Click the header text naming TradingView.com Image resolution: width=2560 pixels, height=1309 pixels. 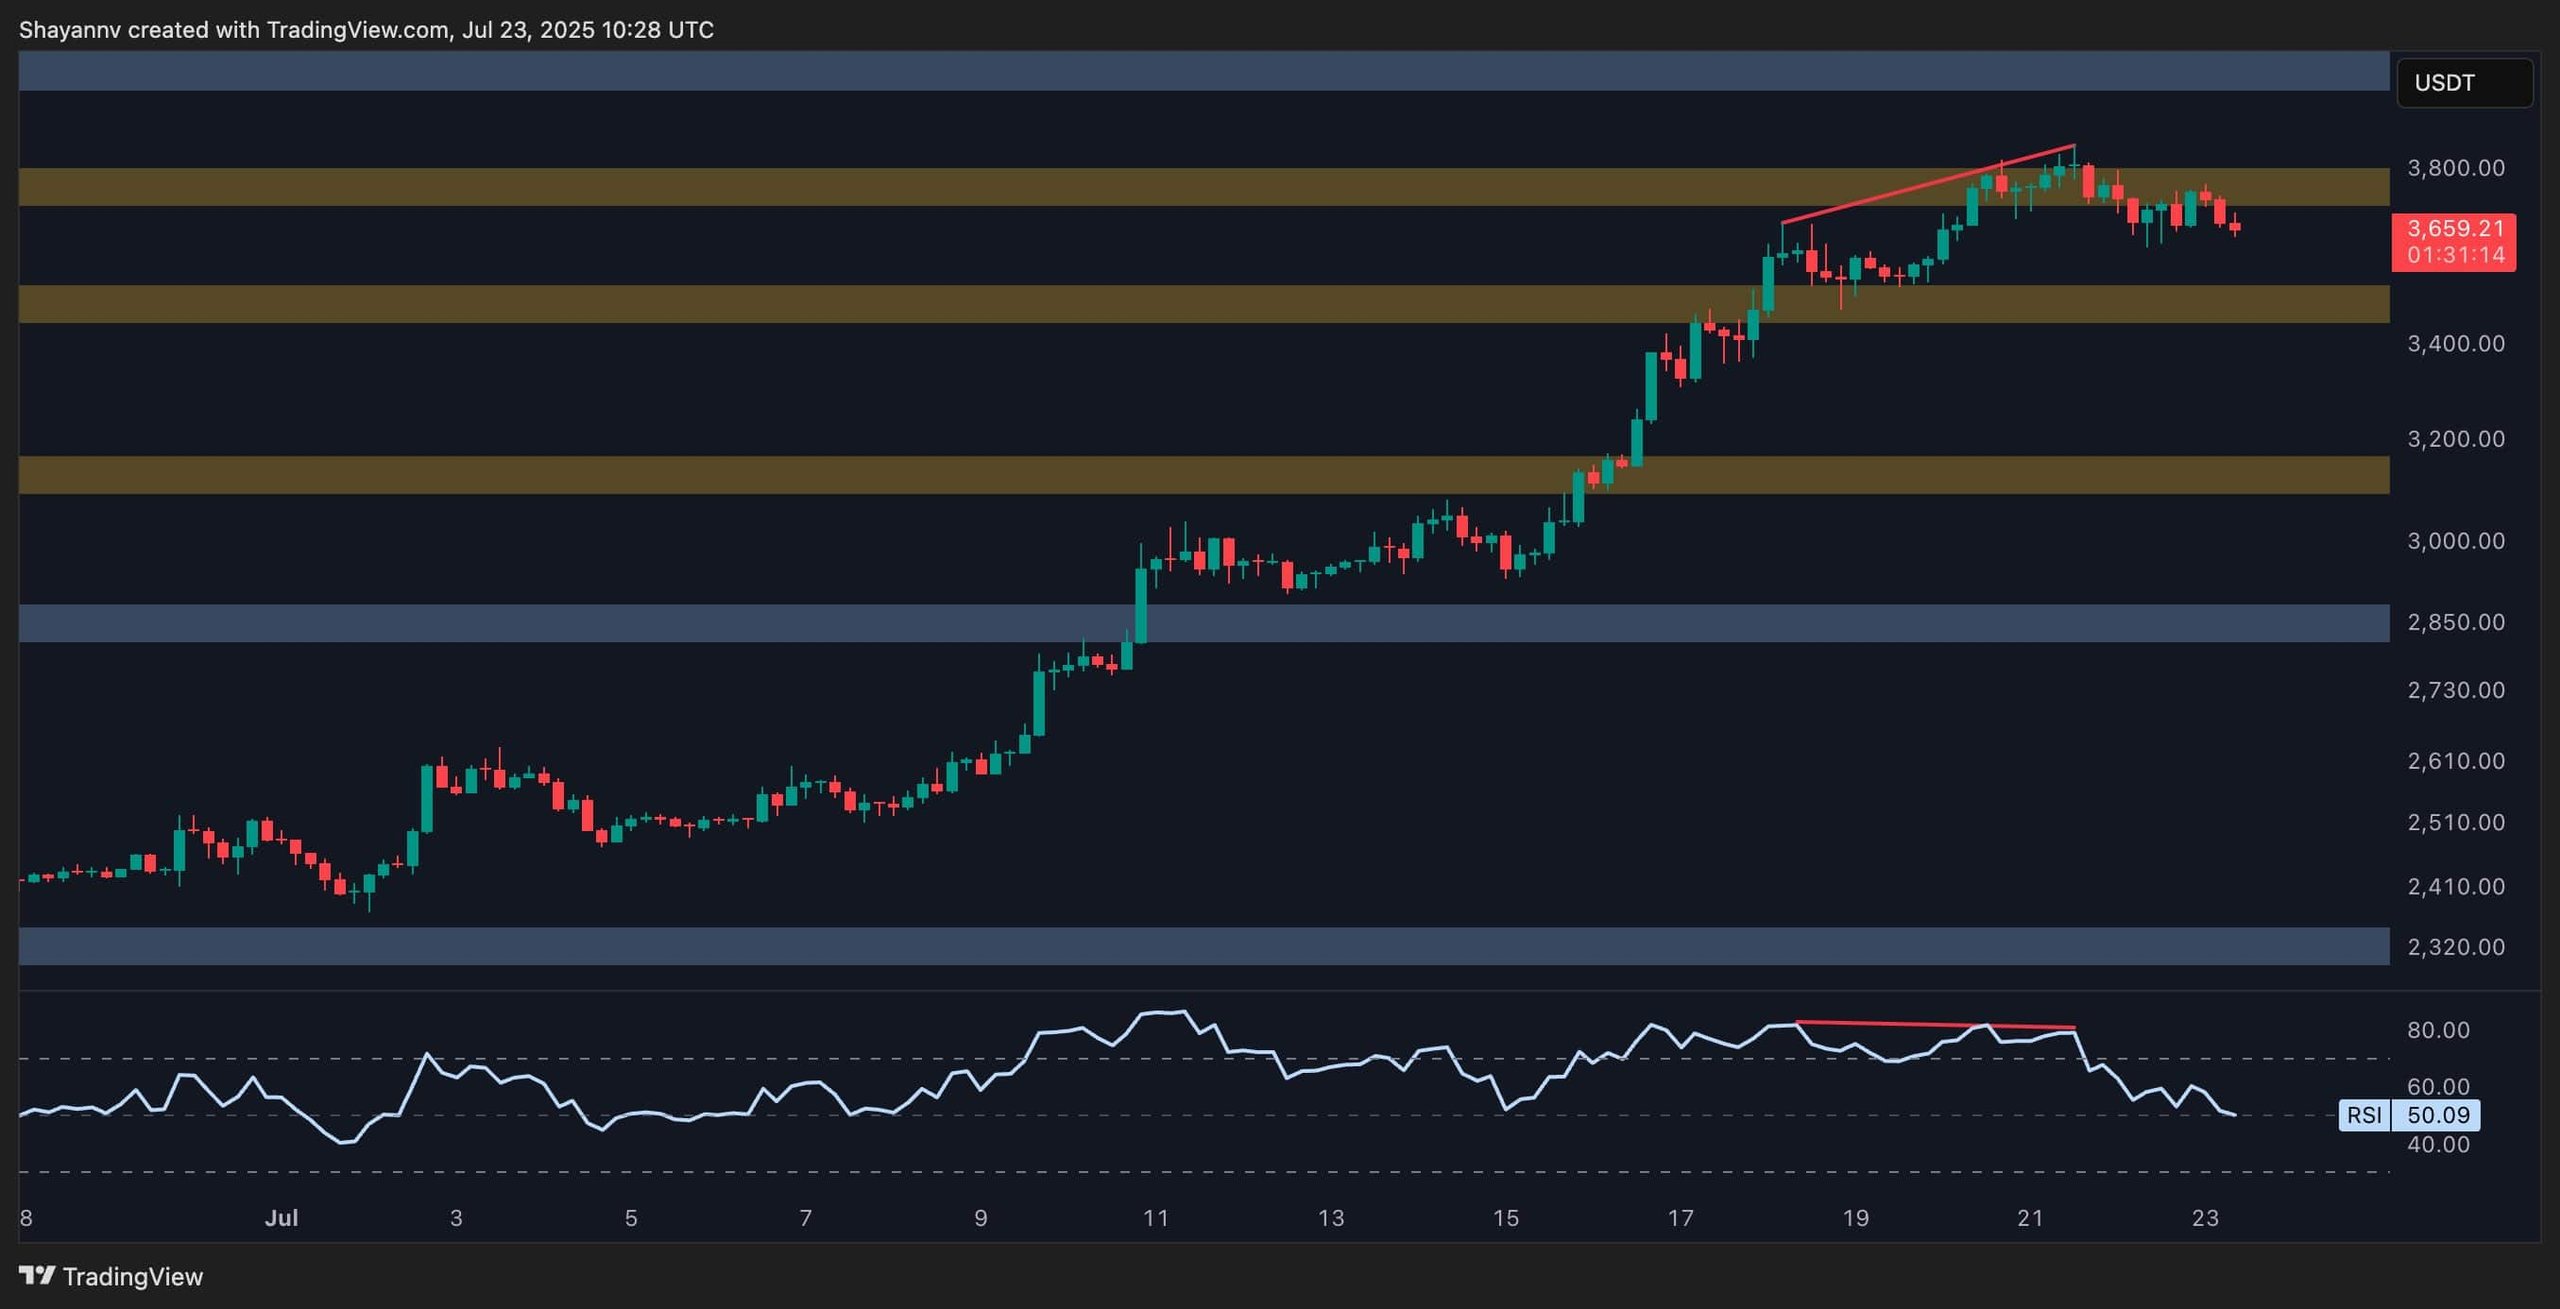(x=358, y=30)
